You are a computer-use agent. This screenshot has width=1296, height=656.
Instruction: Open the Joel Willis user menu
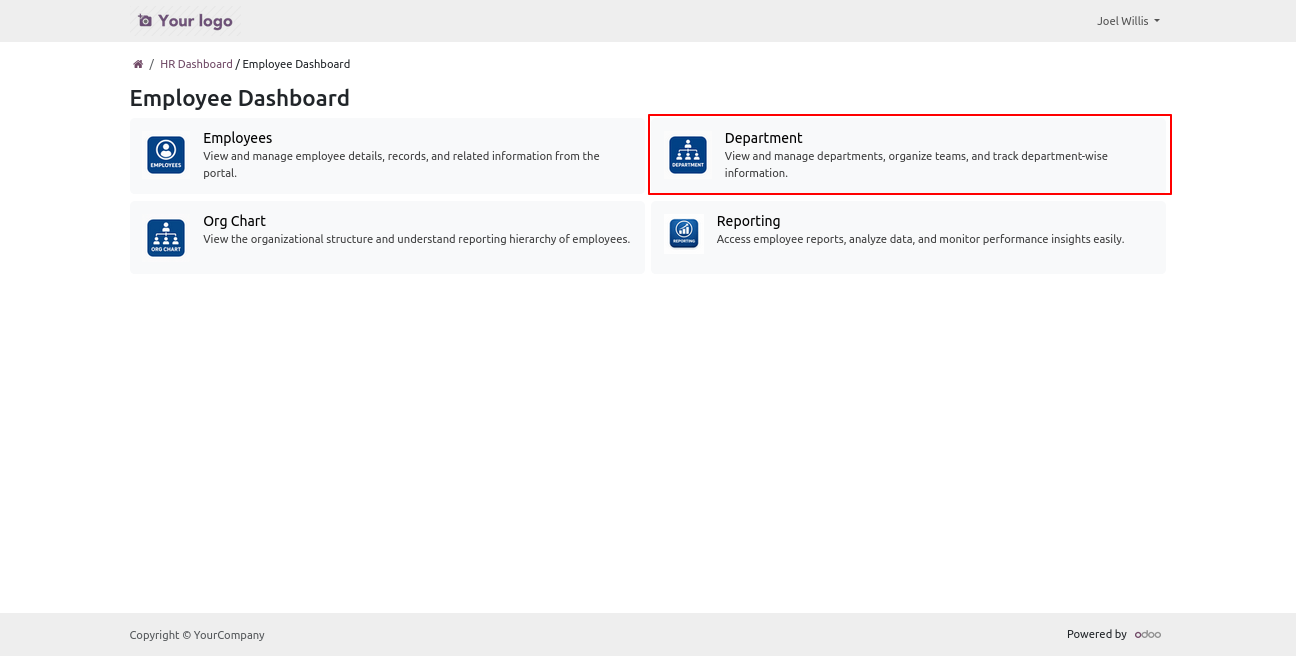point(1122,21)
